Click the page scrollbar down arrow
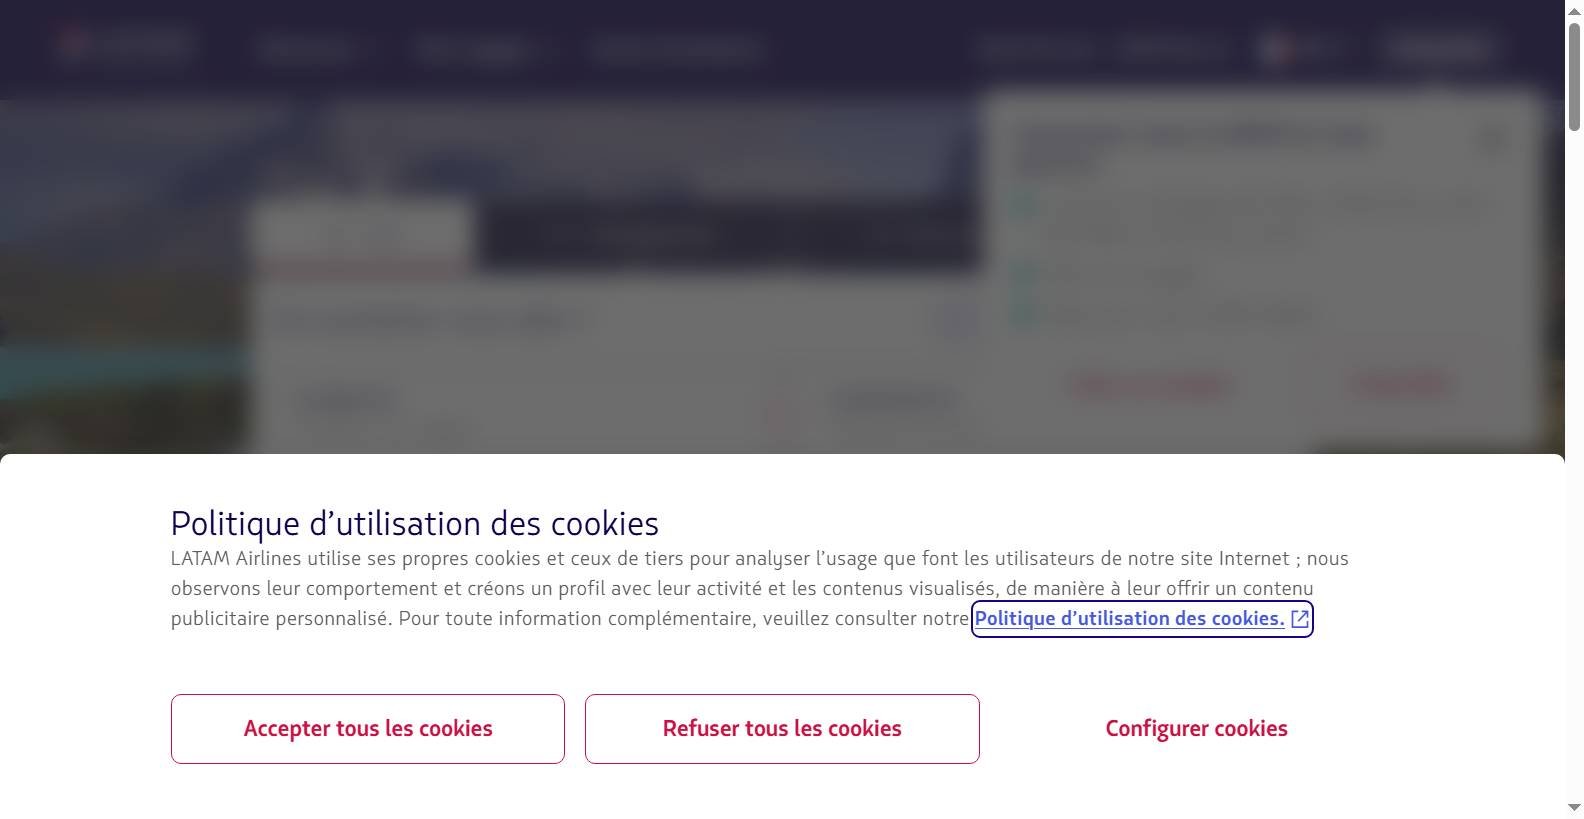The height and width of the screenshot is (819, 1584). 1574,807
